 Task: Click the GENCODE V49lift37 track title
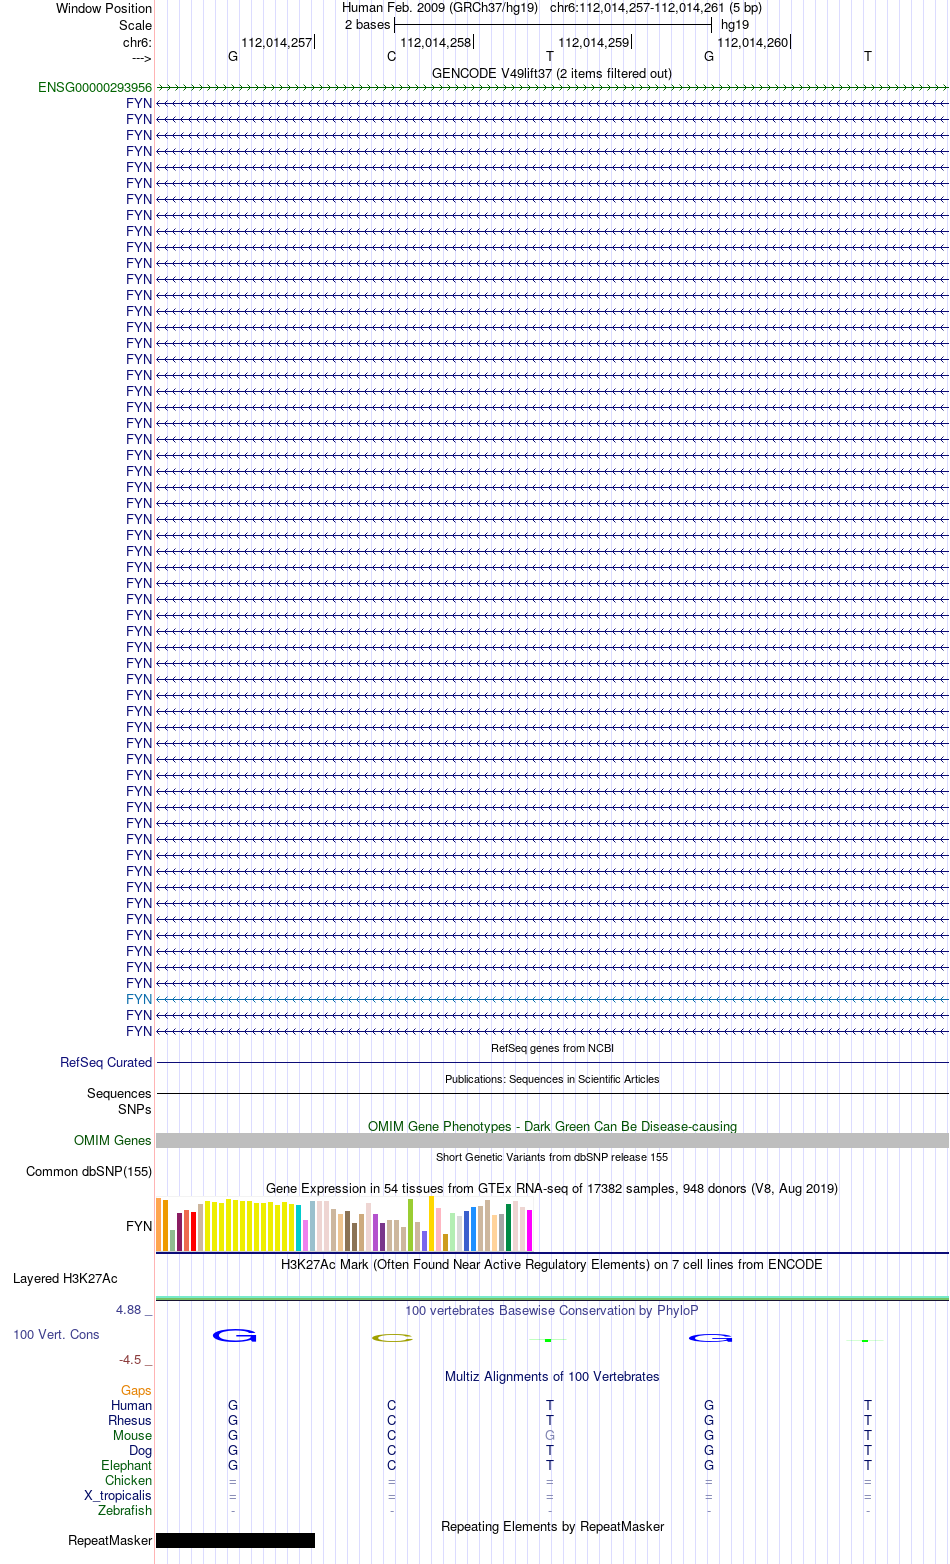pos(552,74)
